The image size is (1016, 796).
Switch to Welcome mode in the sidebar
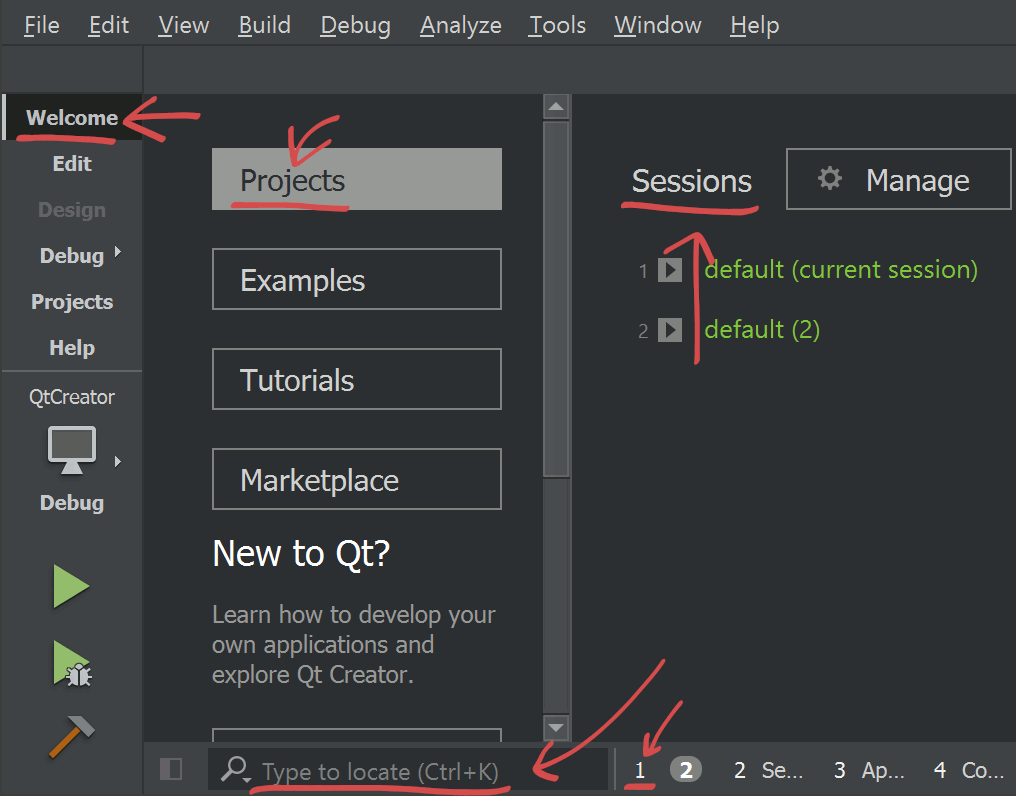pos(72,117)
